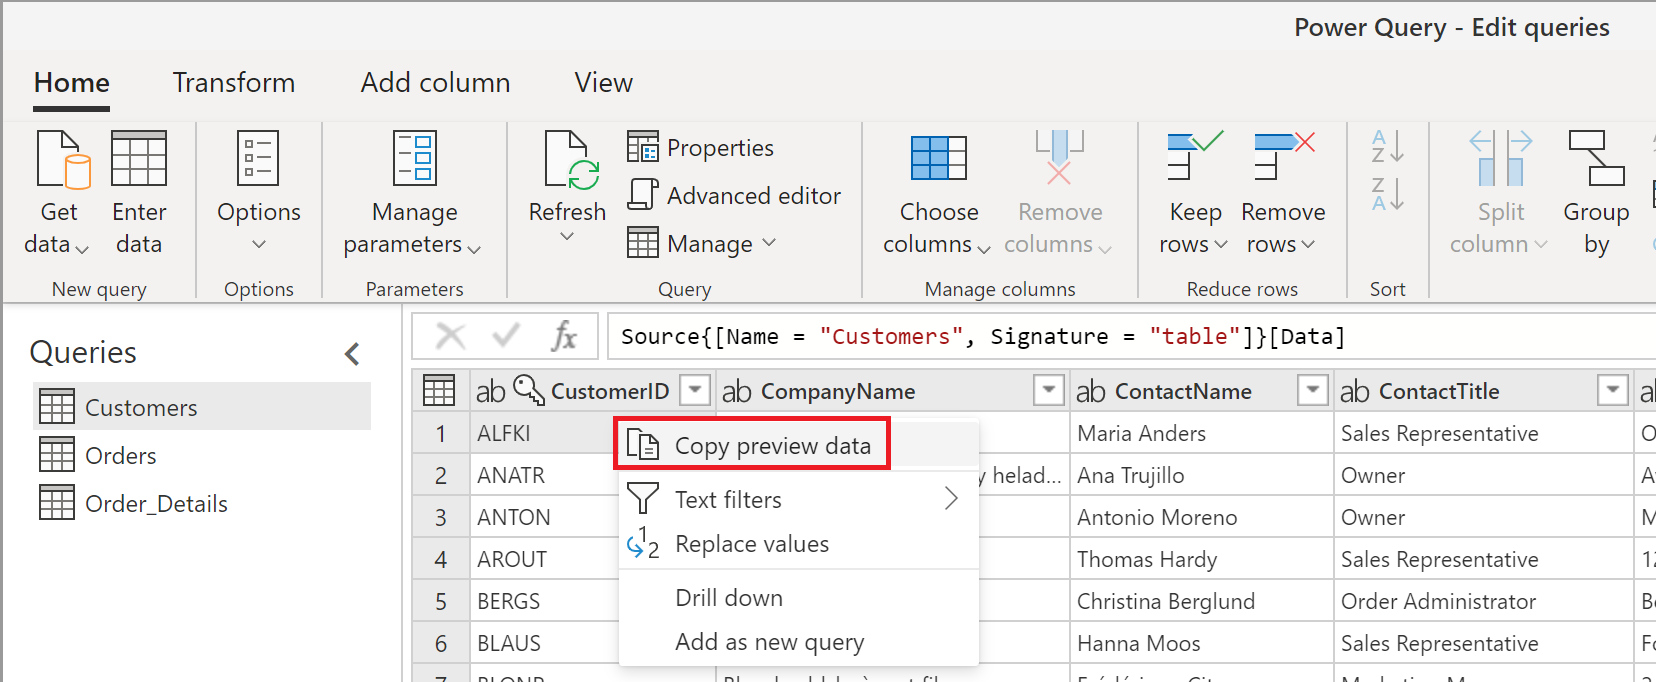The image size is (1656, 682).
Task: Switch to the Transform tab
Action: click(x=234, y=83)
